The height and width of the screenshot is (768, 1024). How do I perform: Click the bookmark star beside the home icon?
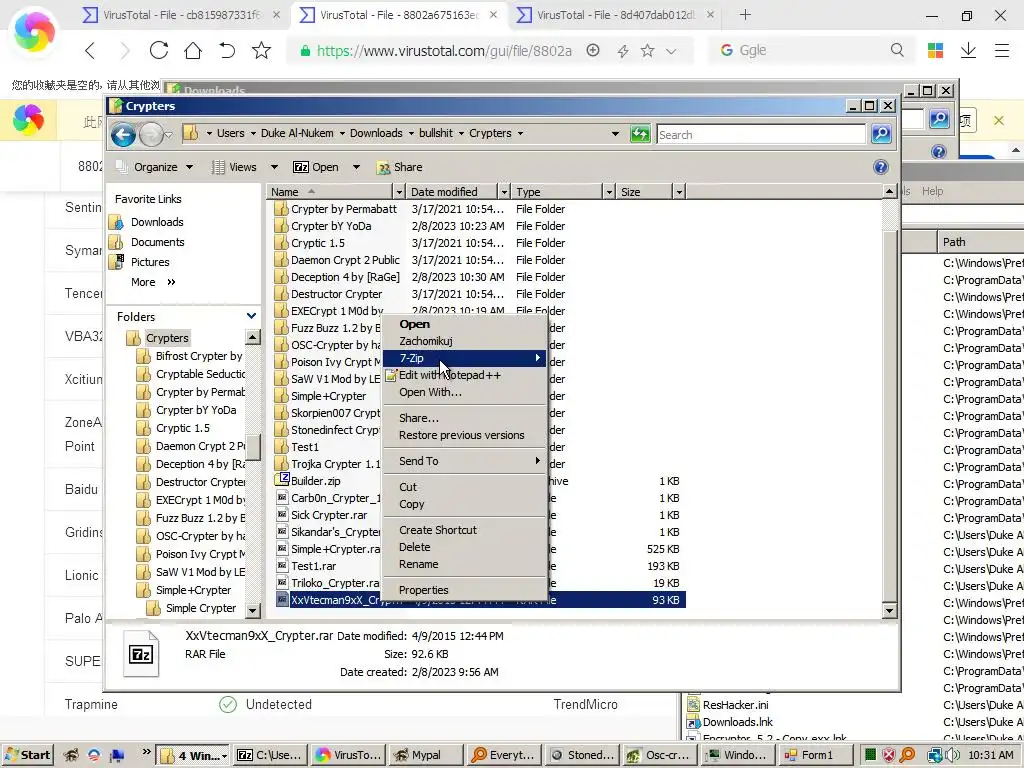tap(261, 50)
